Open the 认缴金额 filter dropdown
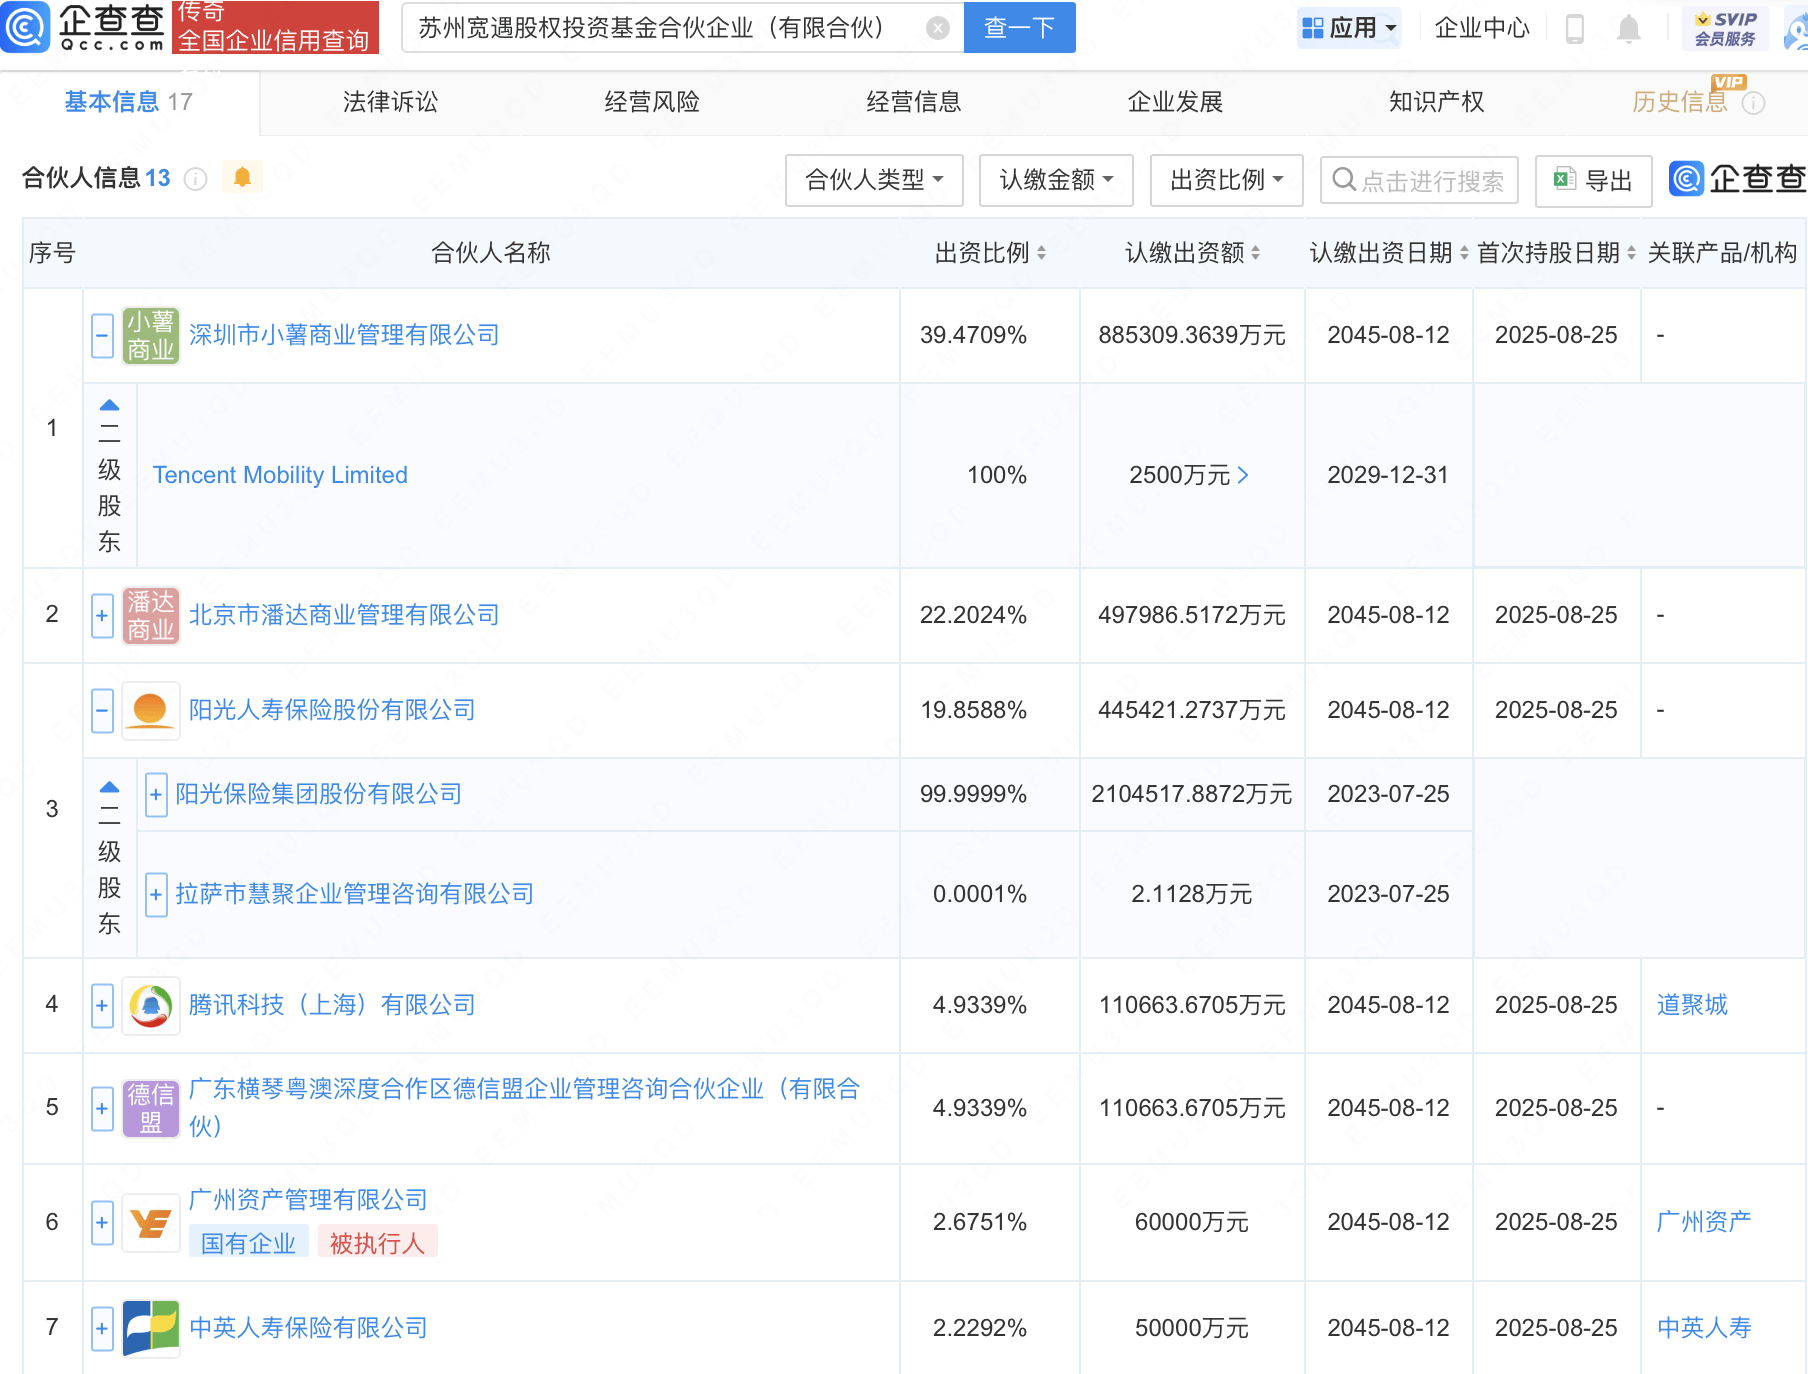This screenshot has height=1374, width=1808. coord(1056,180)
